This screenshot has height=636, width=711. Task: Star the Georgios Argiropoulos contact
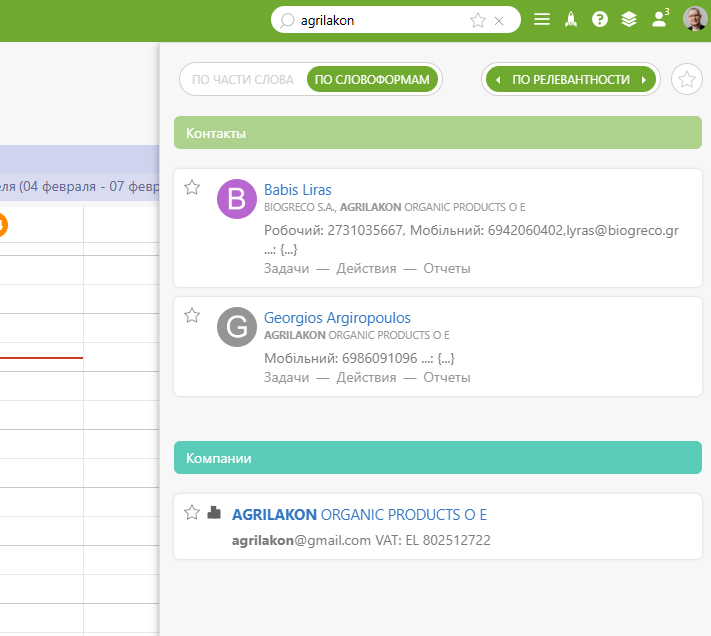(192, 315)
